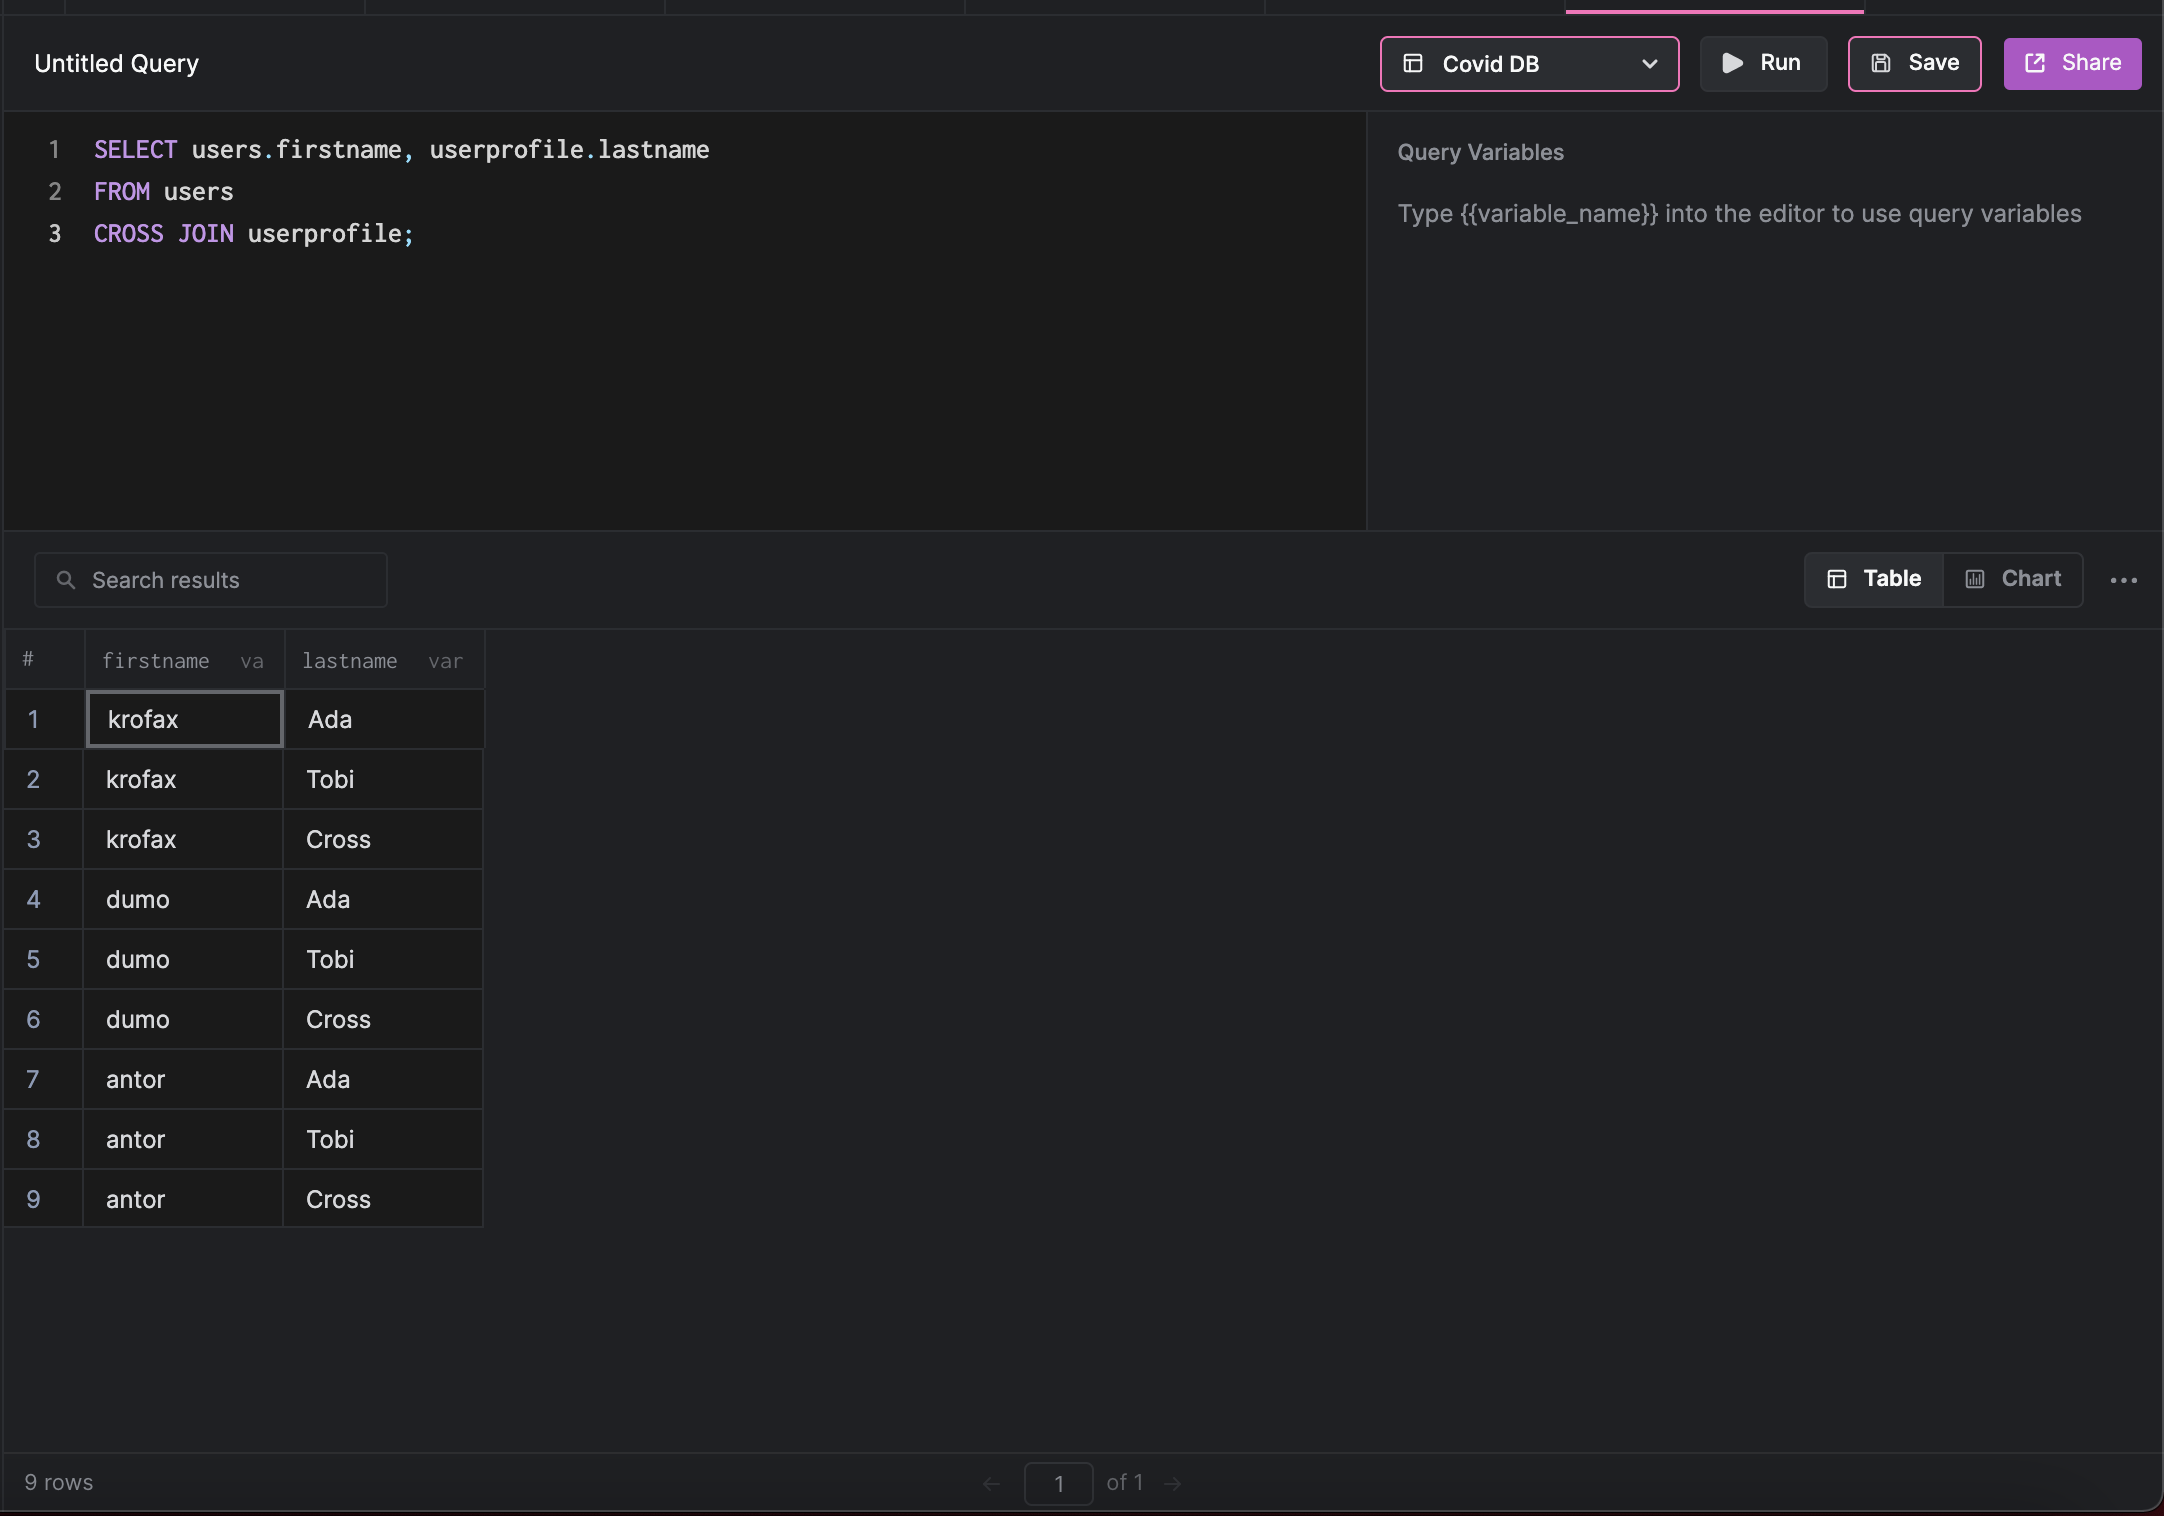Go to previous results page arrow
The image size is (2164, 1516).
point(991,1483)
